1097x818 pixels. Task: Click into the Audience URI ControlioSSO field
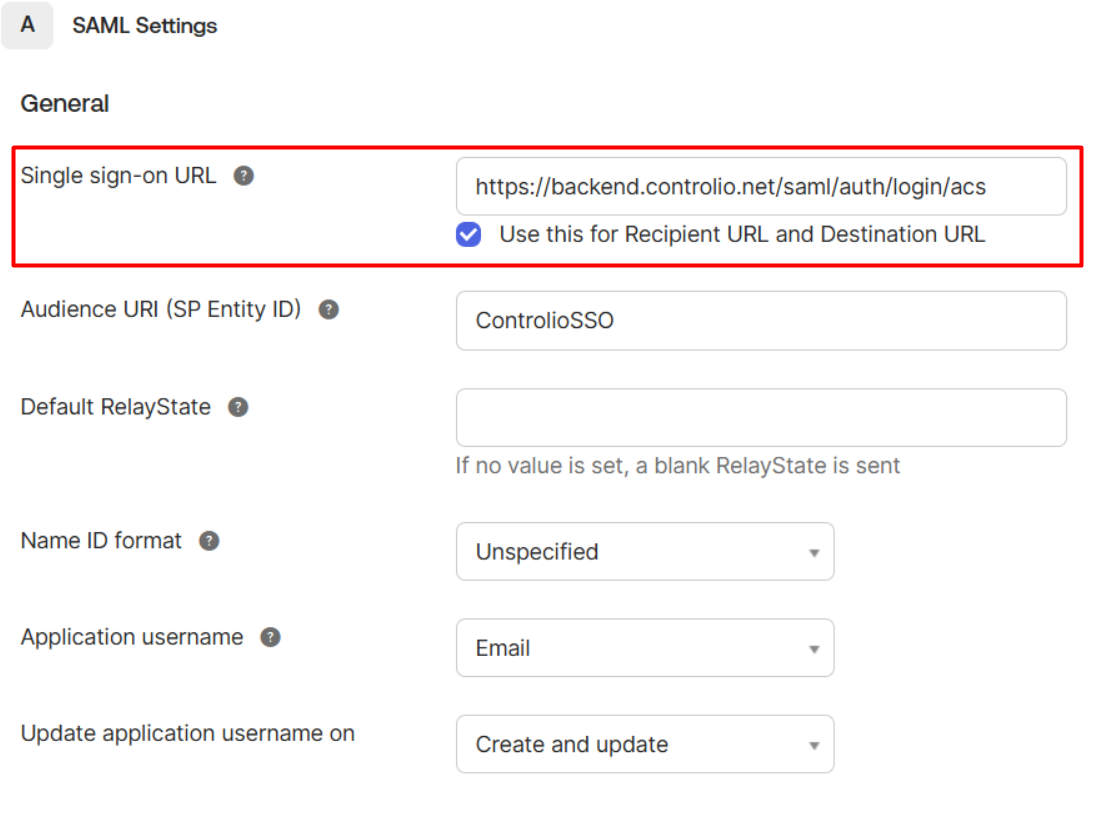(x=761, y=320)
